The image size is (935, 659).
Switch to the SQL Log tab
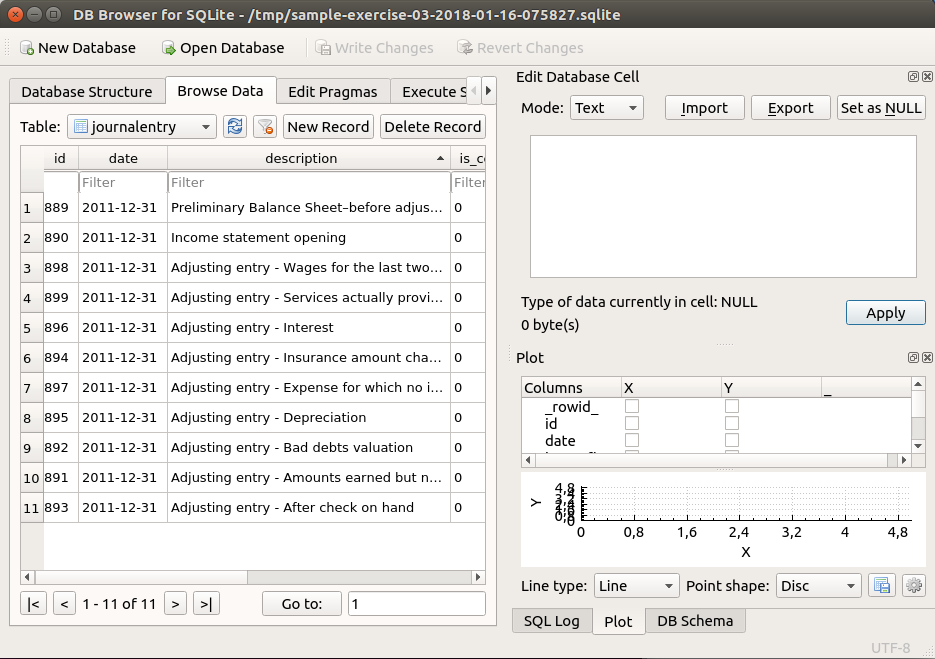pyautogui.click(x=552, y=621)
